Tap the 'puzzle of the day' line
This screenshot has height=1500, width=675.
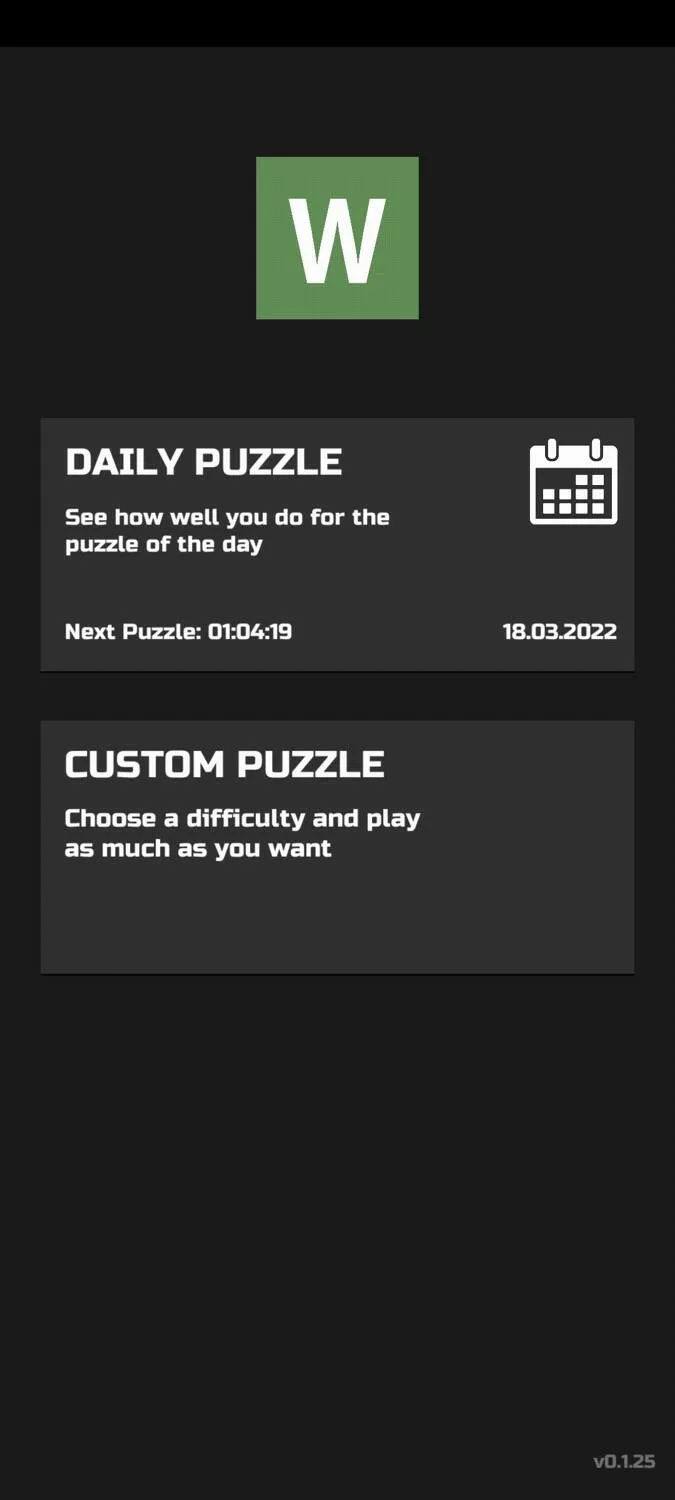tap(164, 545)
